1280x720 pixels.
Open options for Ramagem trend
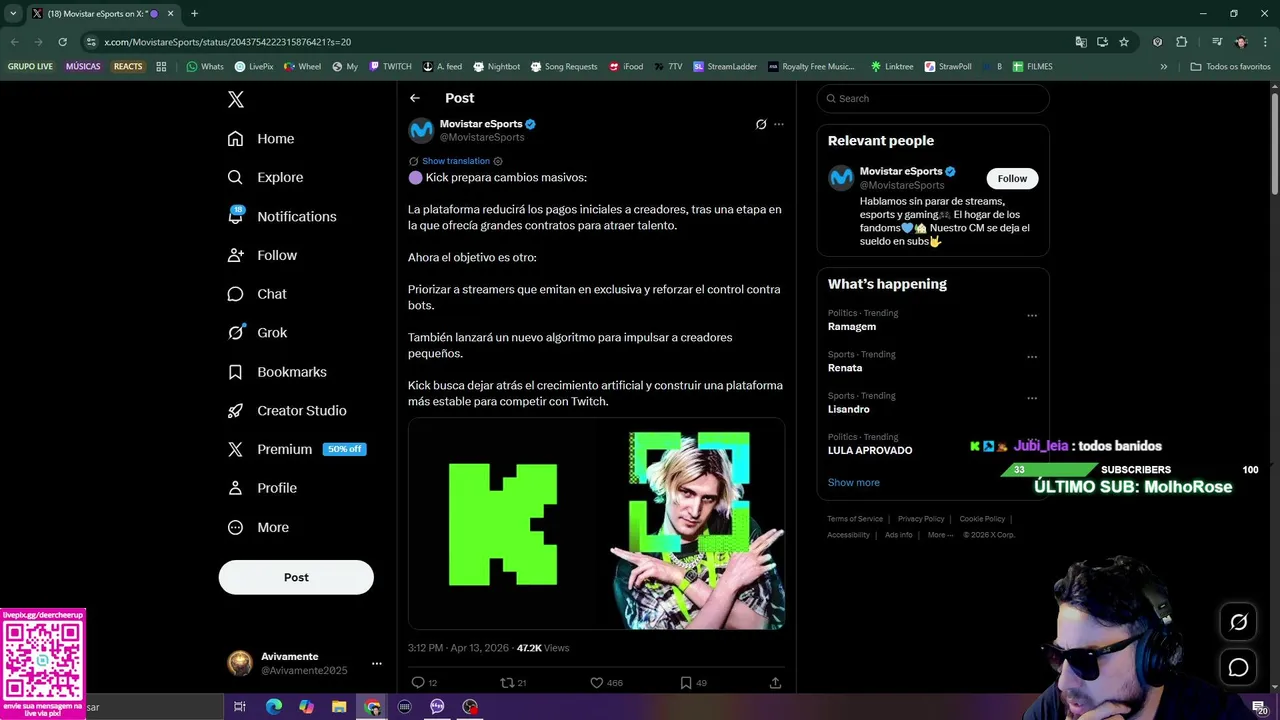(x=1032, y=316)
